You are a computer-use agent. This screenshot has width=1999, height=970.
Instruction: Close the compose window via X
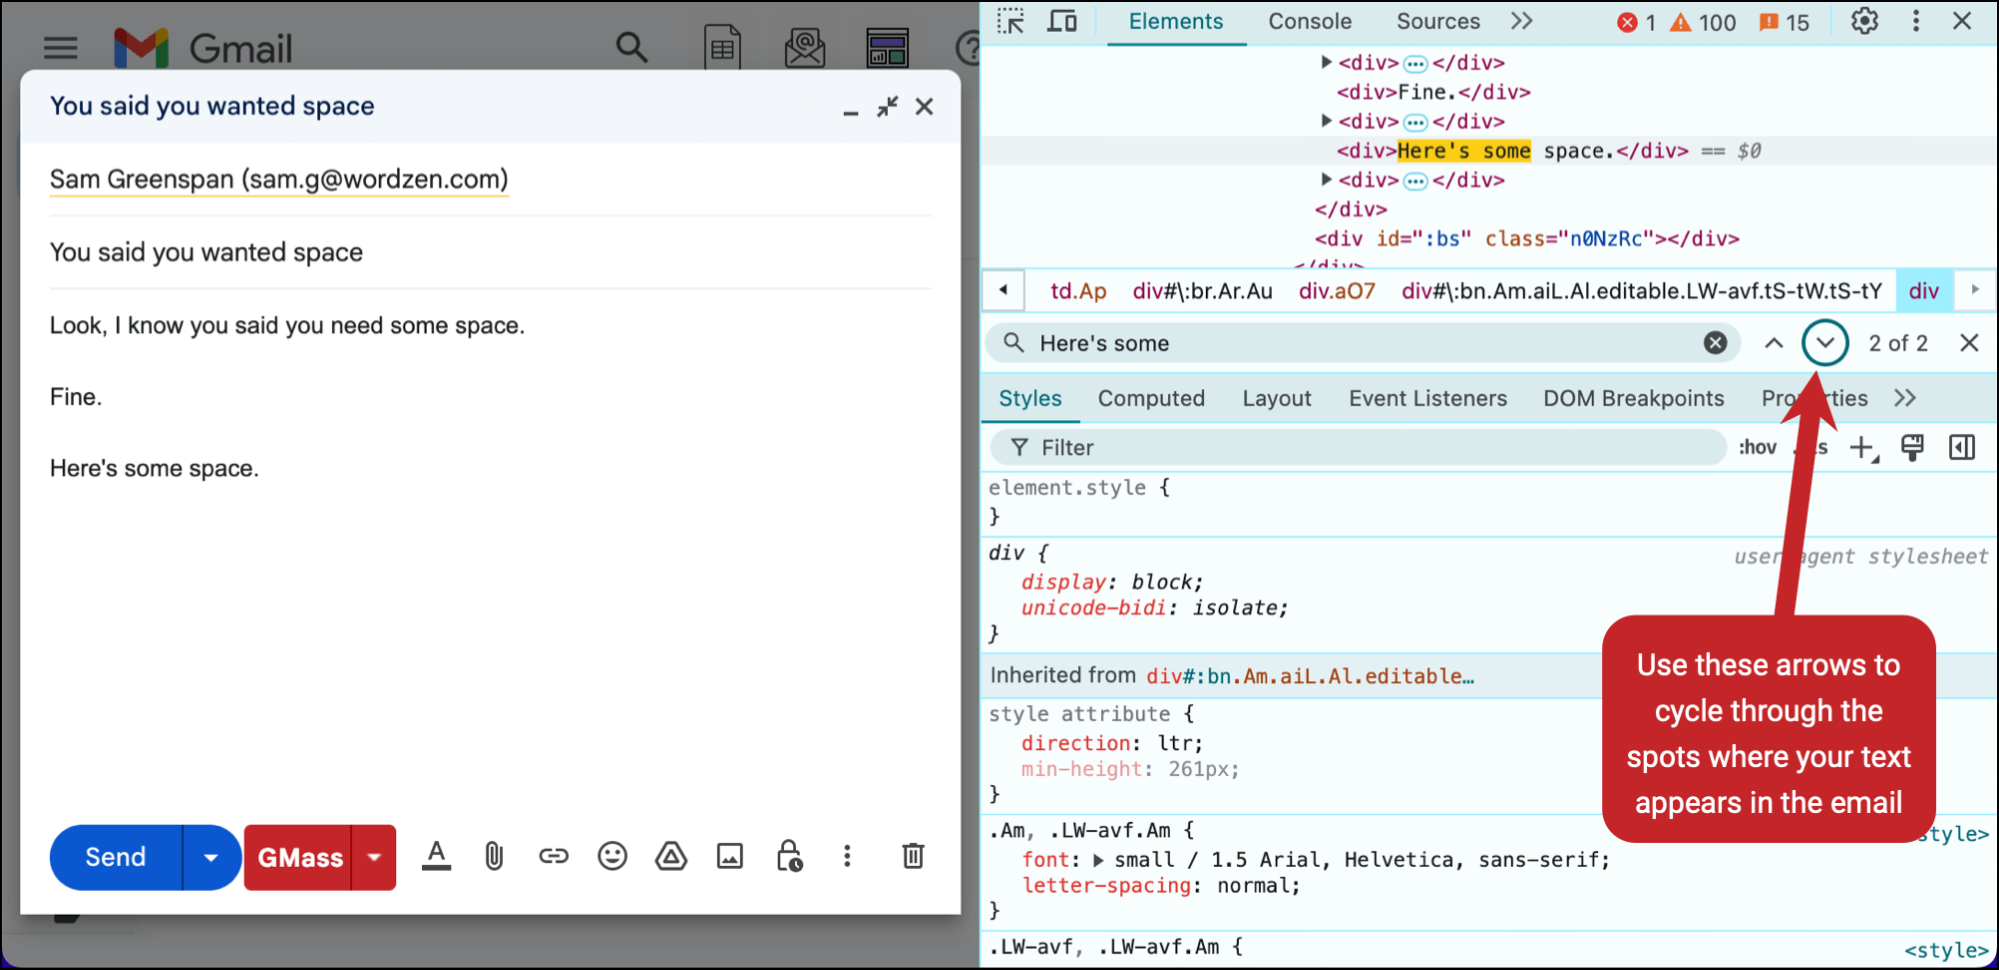[924, 106]
